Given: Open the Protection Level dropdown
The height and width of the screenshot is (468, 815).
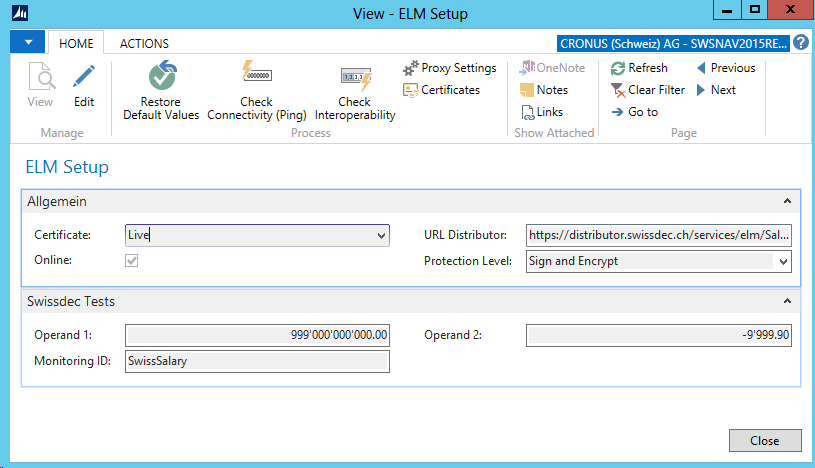Looking at the screenshot, I should [782, 262].
